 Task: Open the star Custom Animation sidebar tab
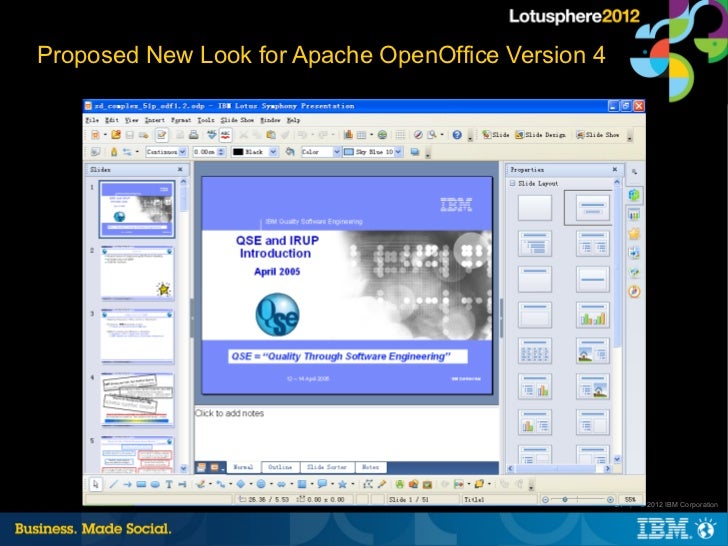[634, 234]
